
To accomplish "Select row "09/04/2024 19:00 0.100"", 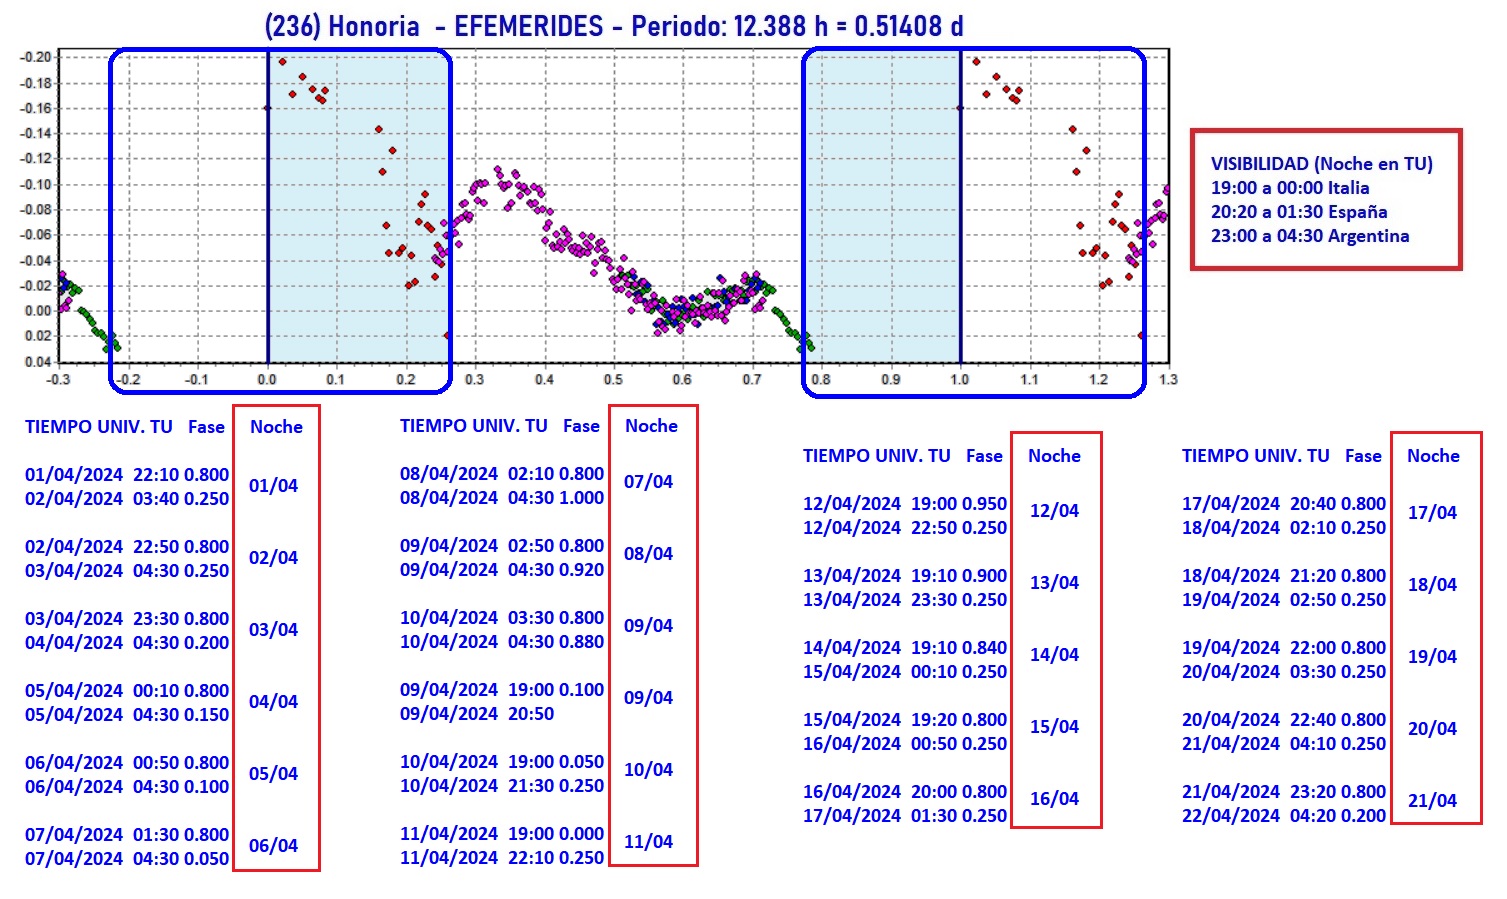I will click(502, 689).
